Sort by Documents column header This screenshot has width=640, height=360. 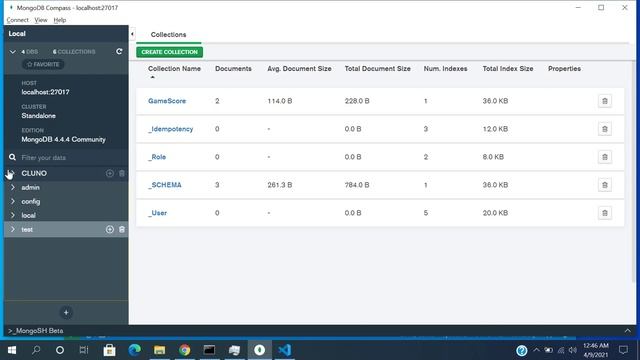point(233,69)
